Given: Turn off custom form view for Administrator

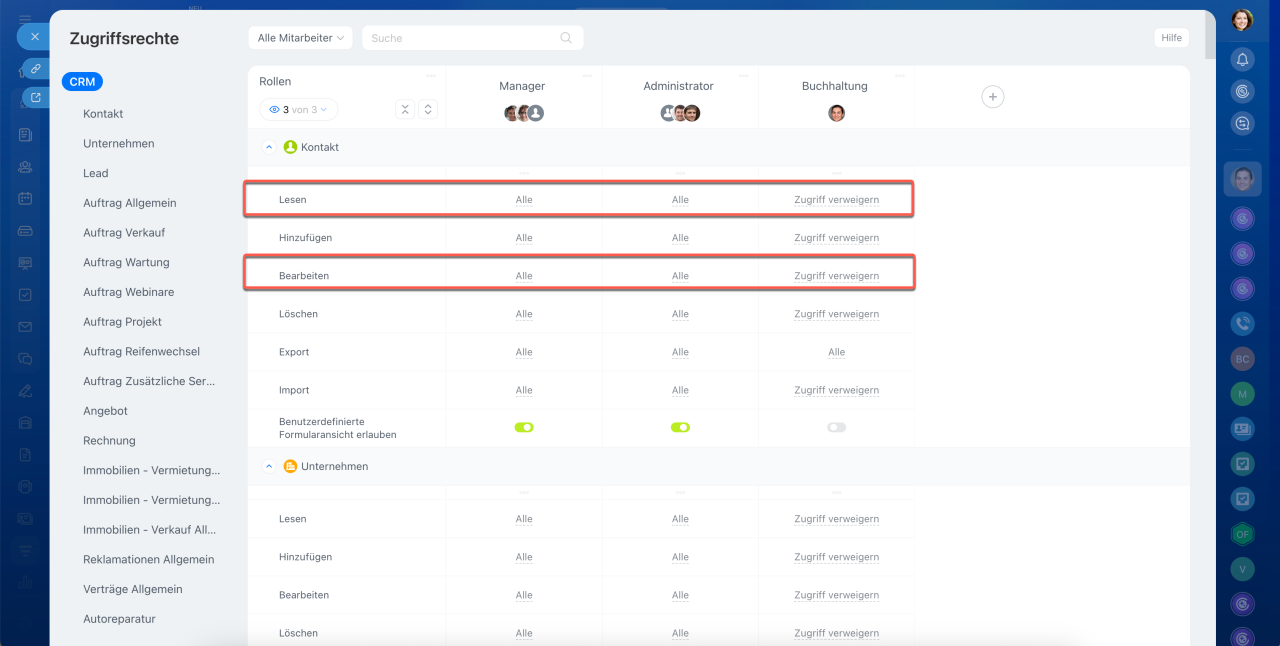Looking at the screenshot, I should click(x=680, y=427).
